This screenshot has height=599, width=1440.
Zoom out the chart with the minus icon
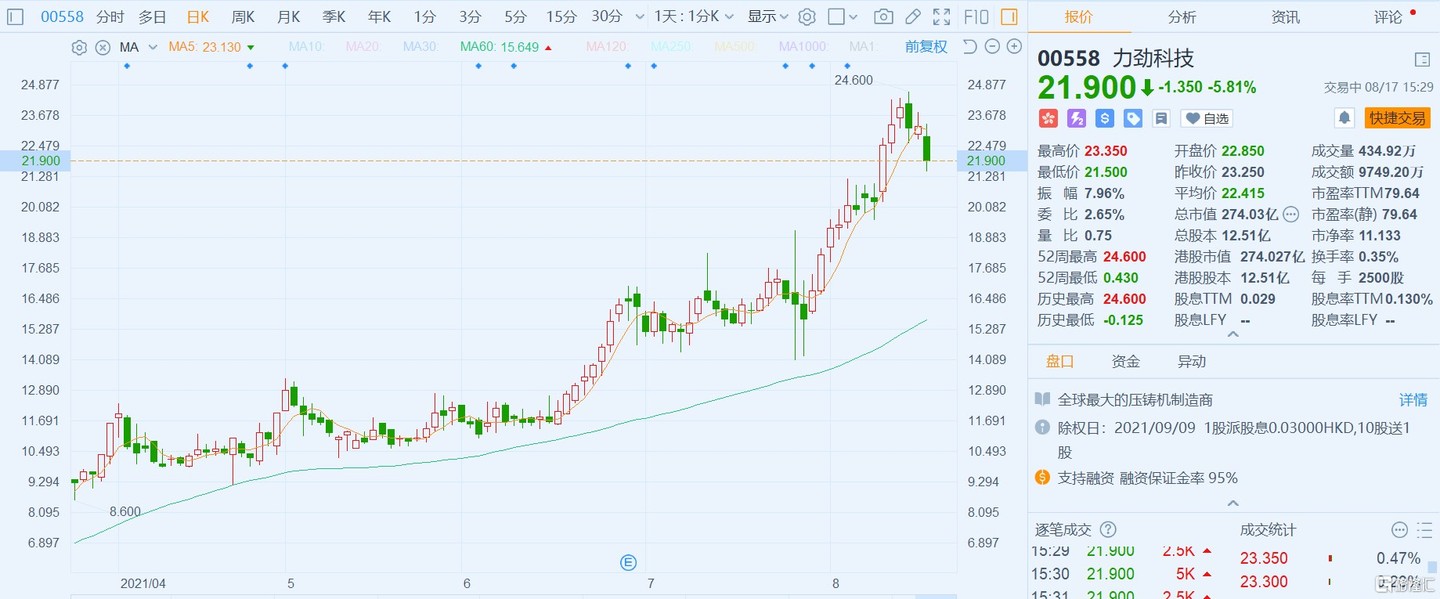(991, 46)
